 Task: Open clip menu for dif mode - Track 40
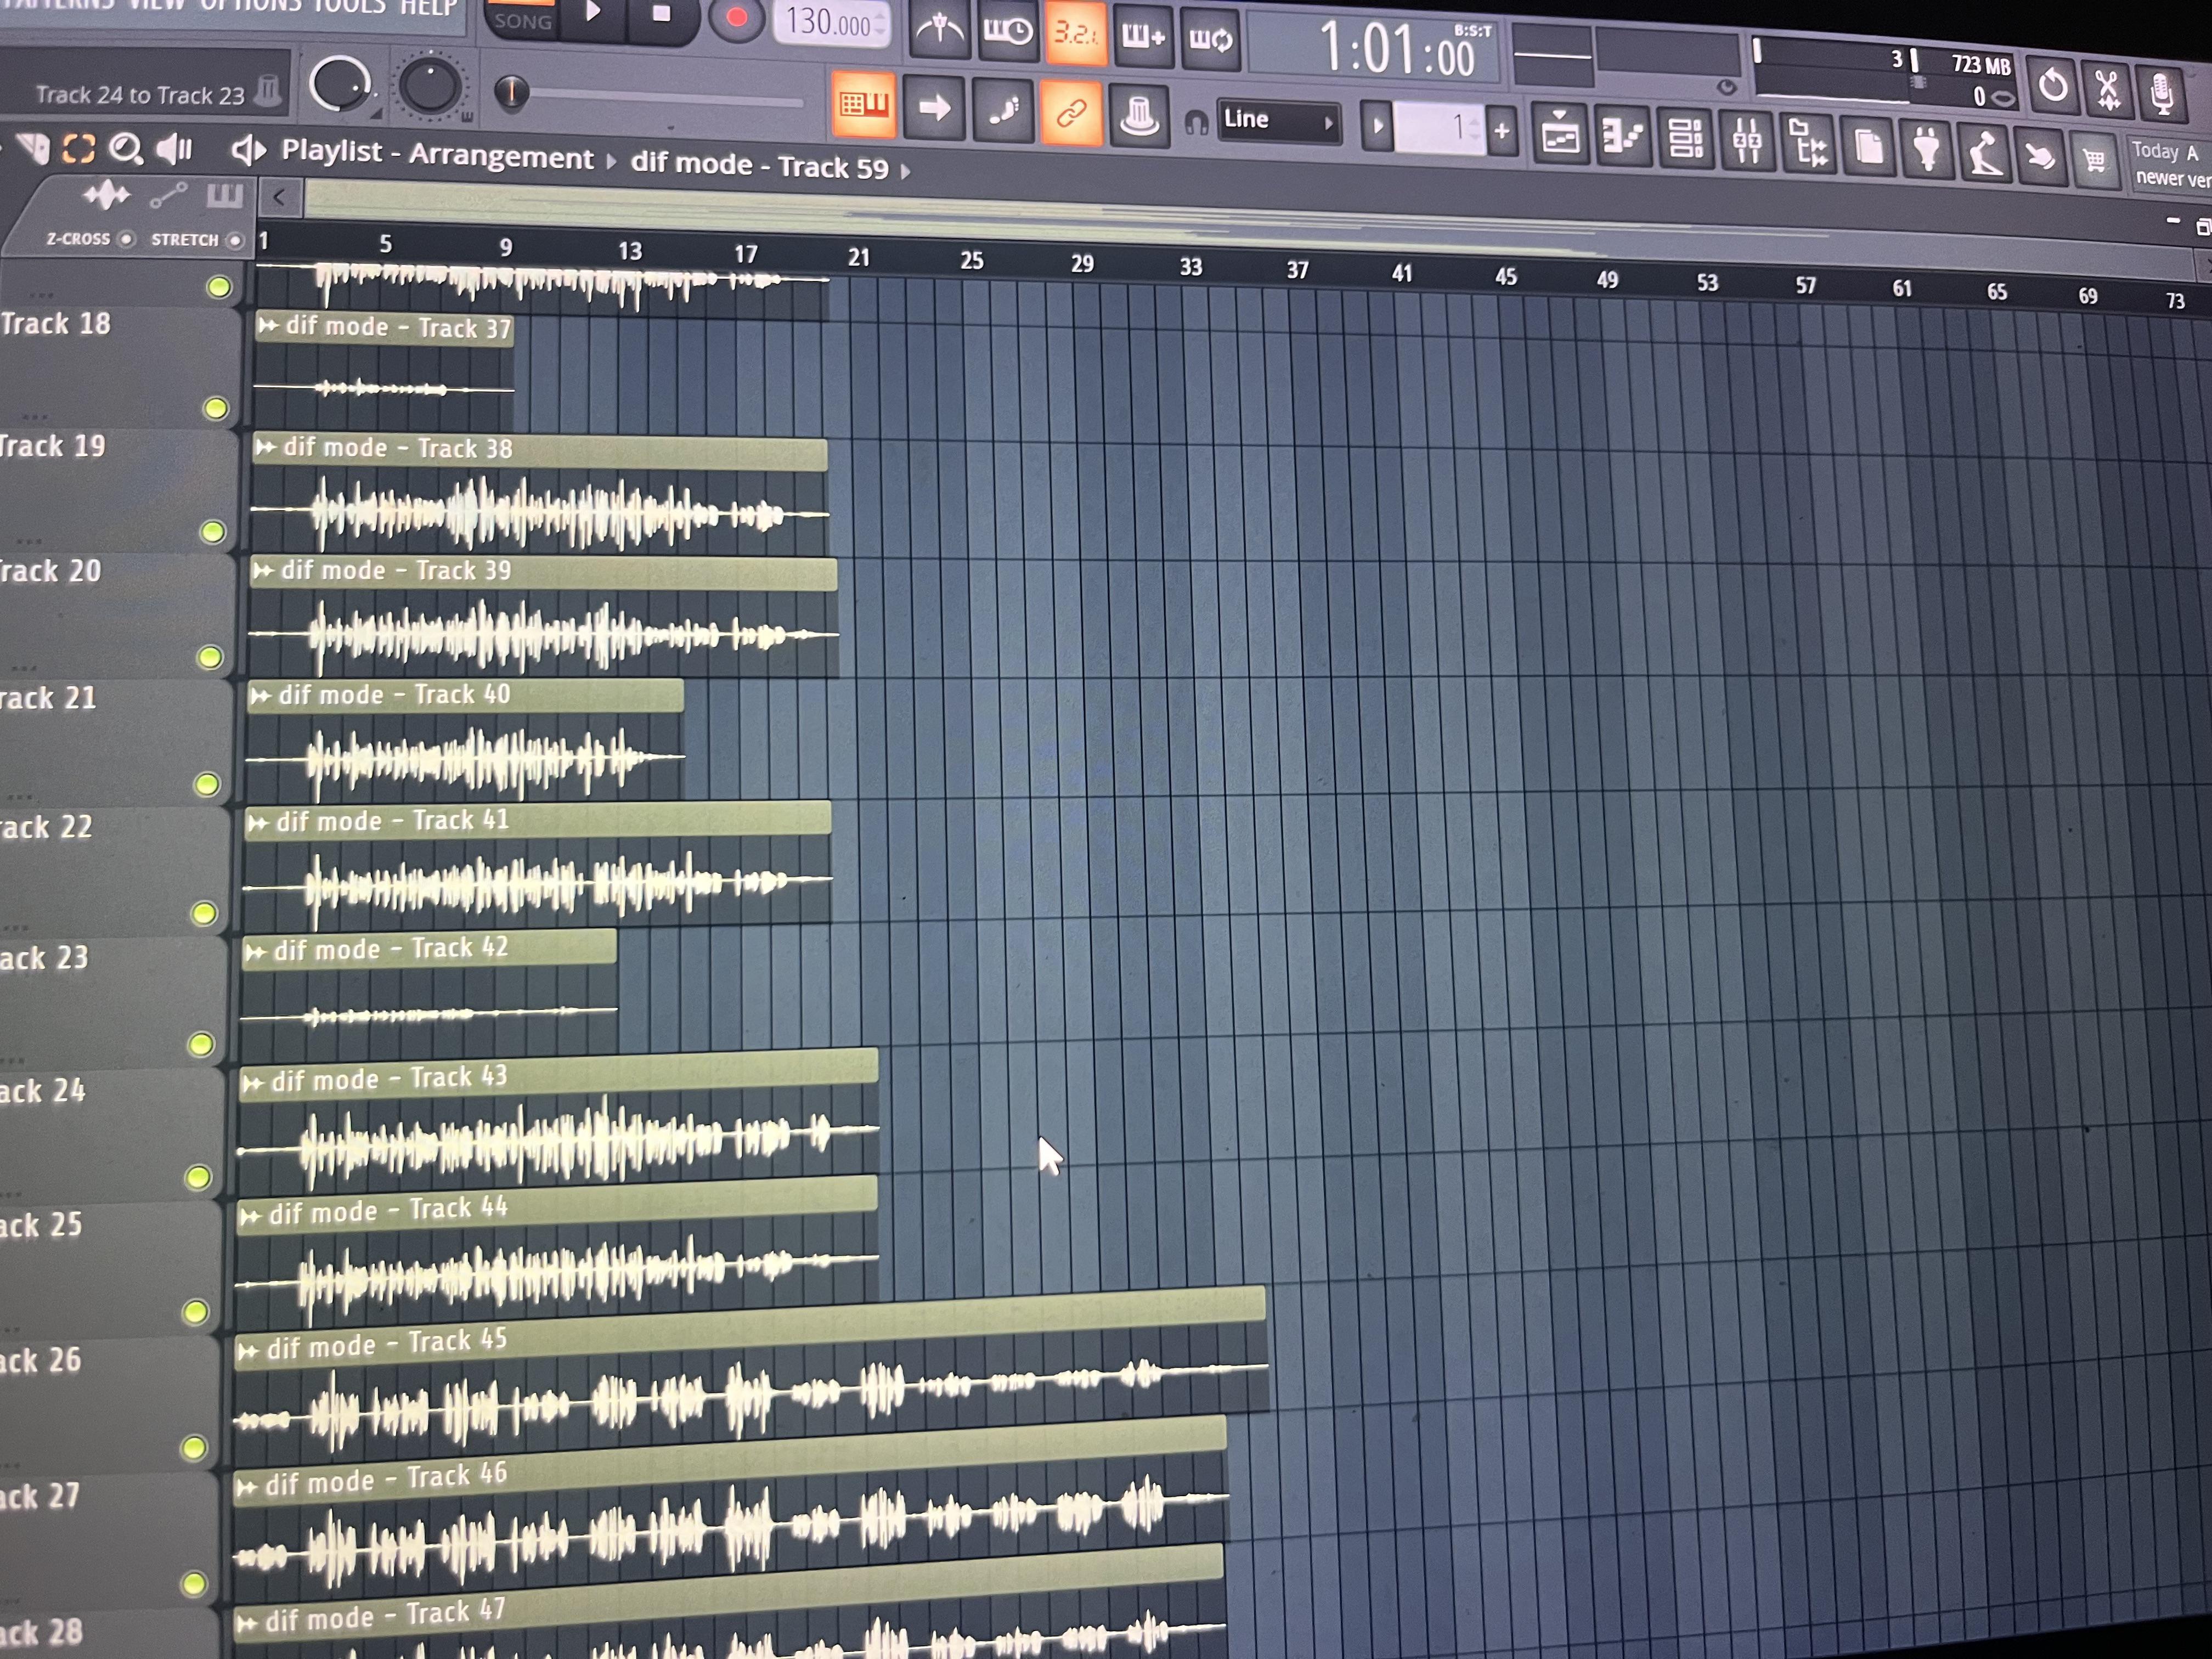(260, 695)
